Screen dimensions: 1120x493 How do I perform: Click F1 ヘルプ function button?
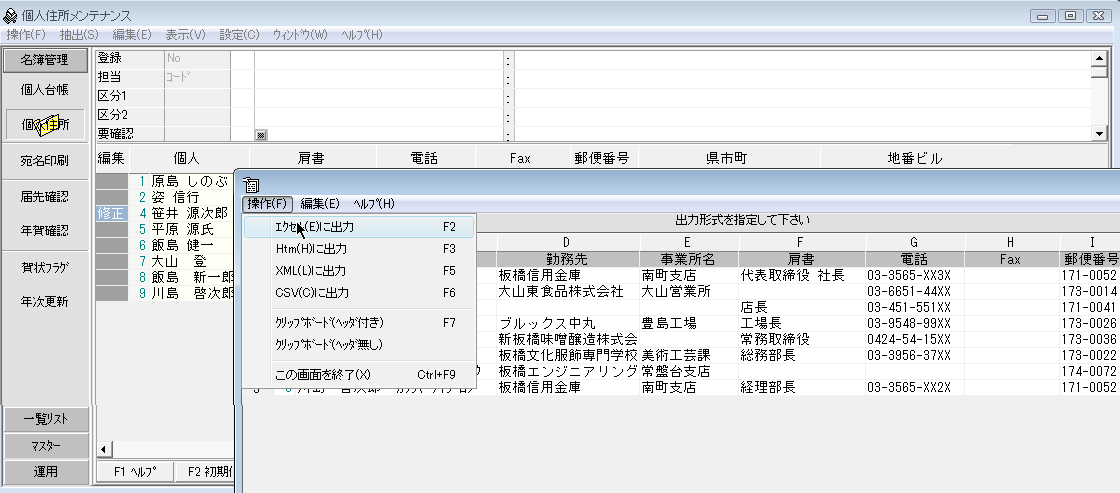tap(134, 472)
